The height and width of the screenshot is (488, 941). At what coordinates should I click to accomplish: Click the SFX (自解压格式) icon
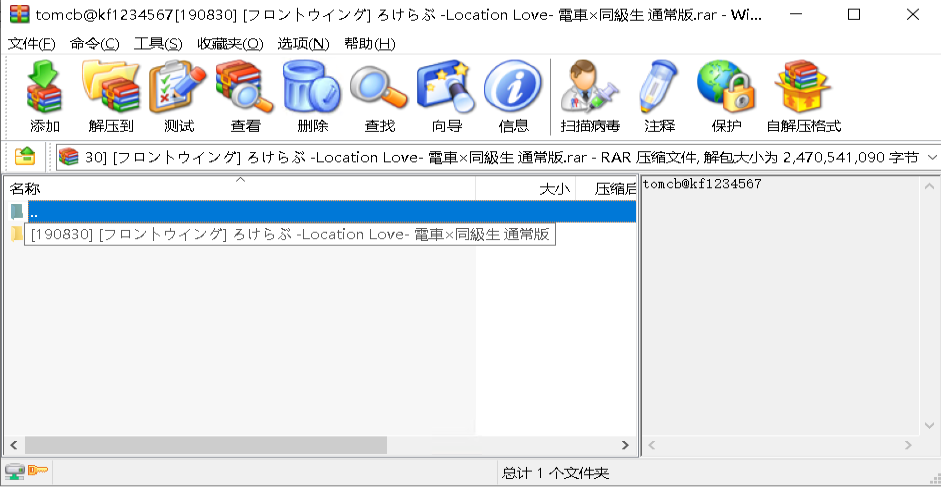pos(803,97)
